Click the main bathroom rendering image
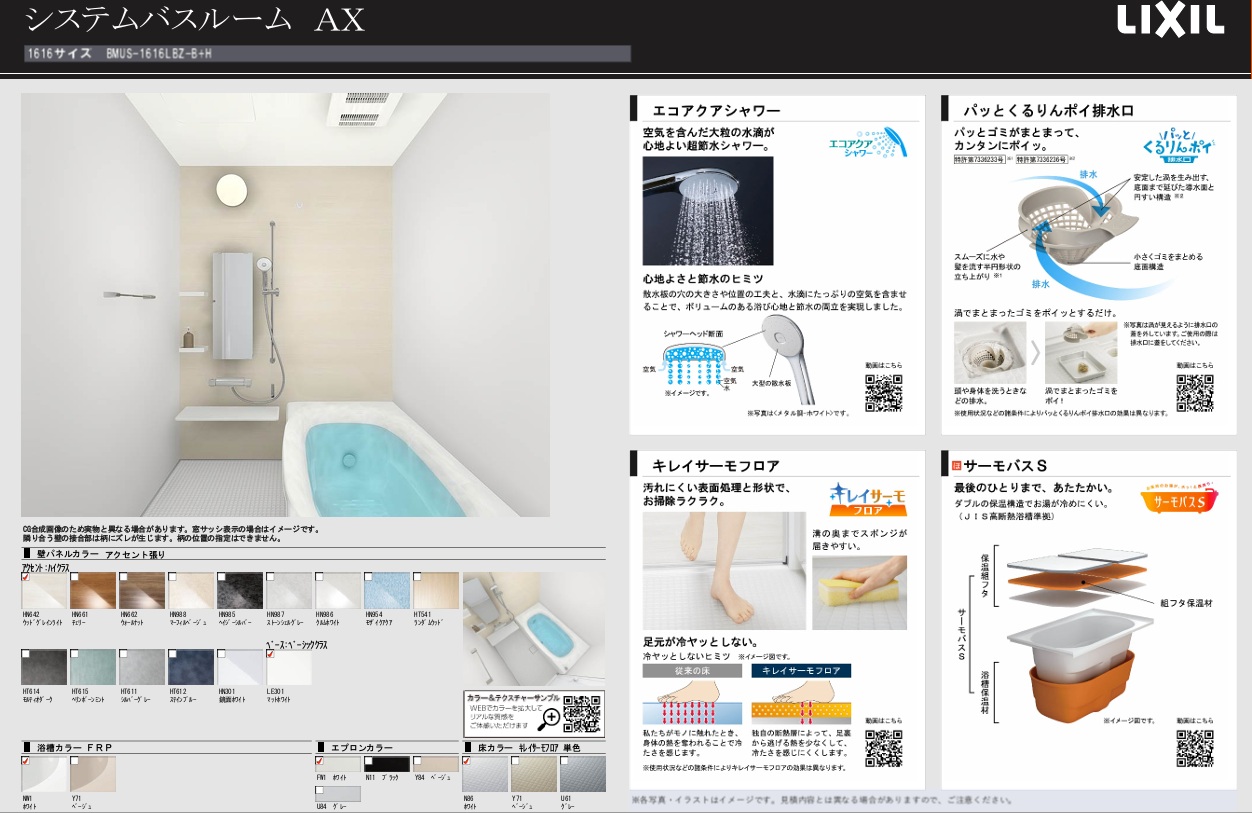 (285, 305)
